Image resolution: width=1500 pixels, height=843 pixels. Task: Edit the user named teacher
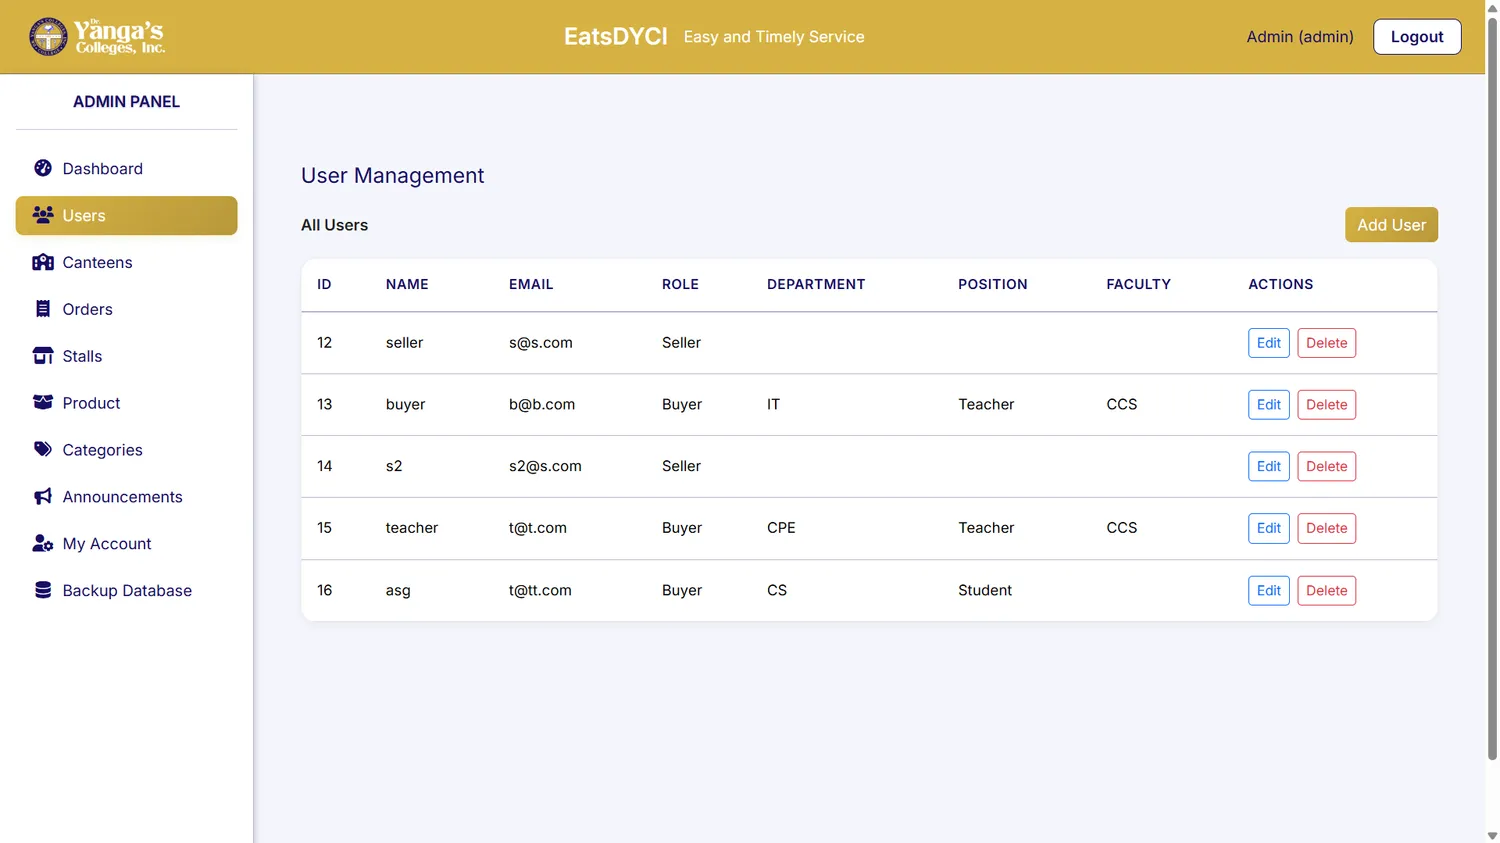click(x=1268, y=528)
